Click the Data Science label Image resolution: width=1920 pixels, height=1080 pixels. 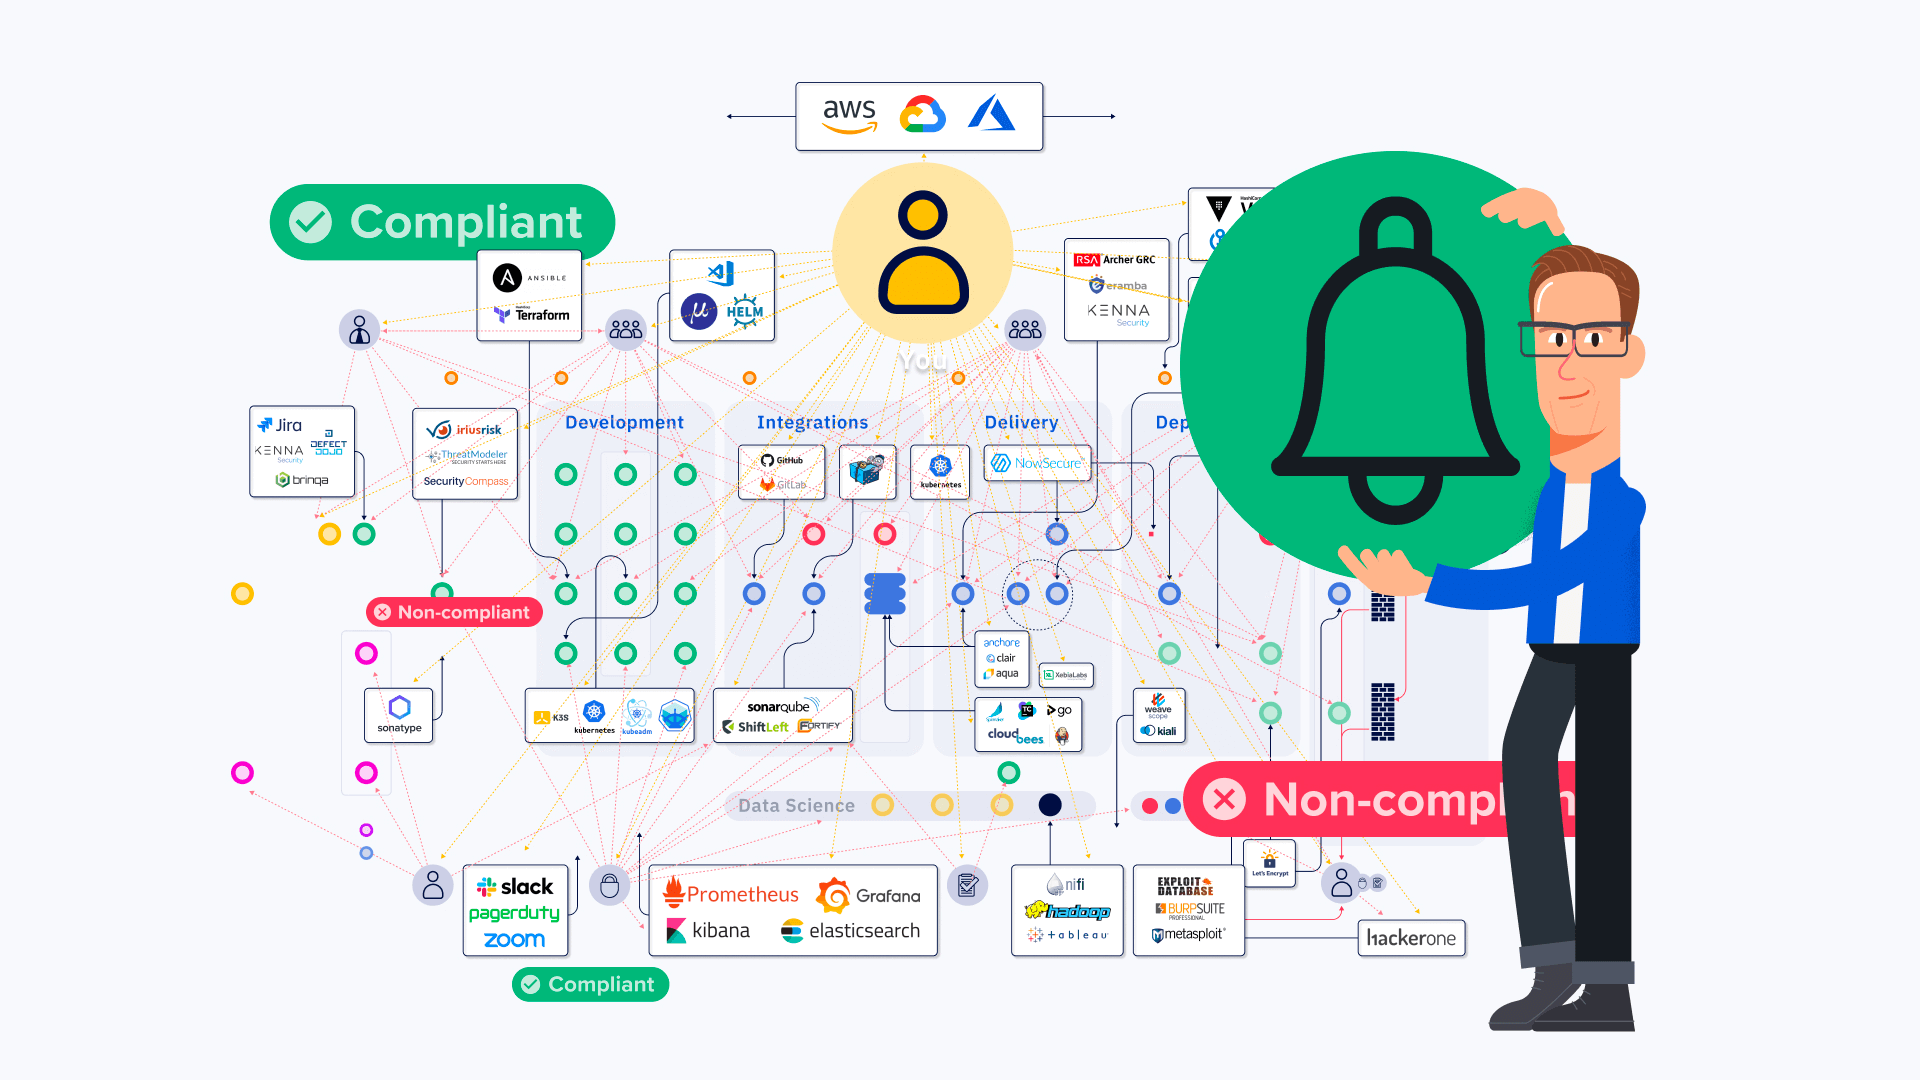796,806
